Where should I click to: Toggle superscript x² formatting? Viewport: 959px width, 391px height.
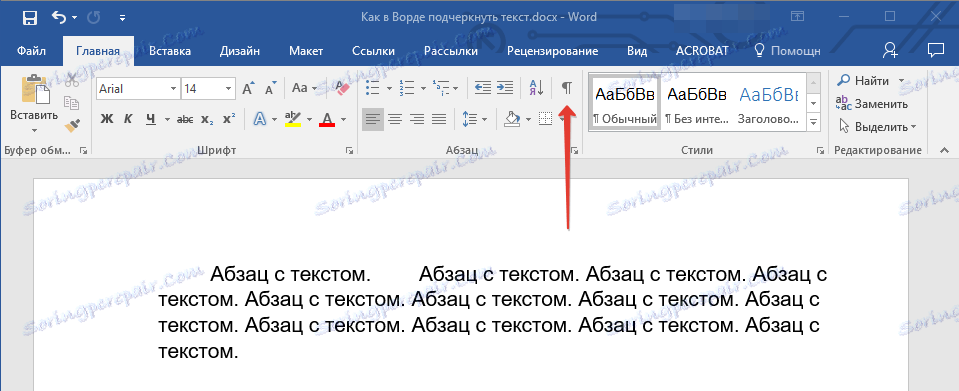[229, 119]
